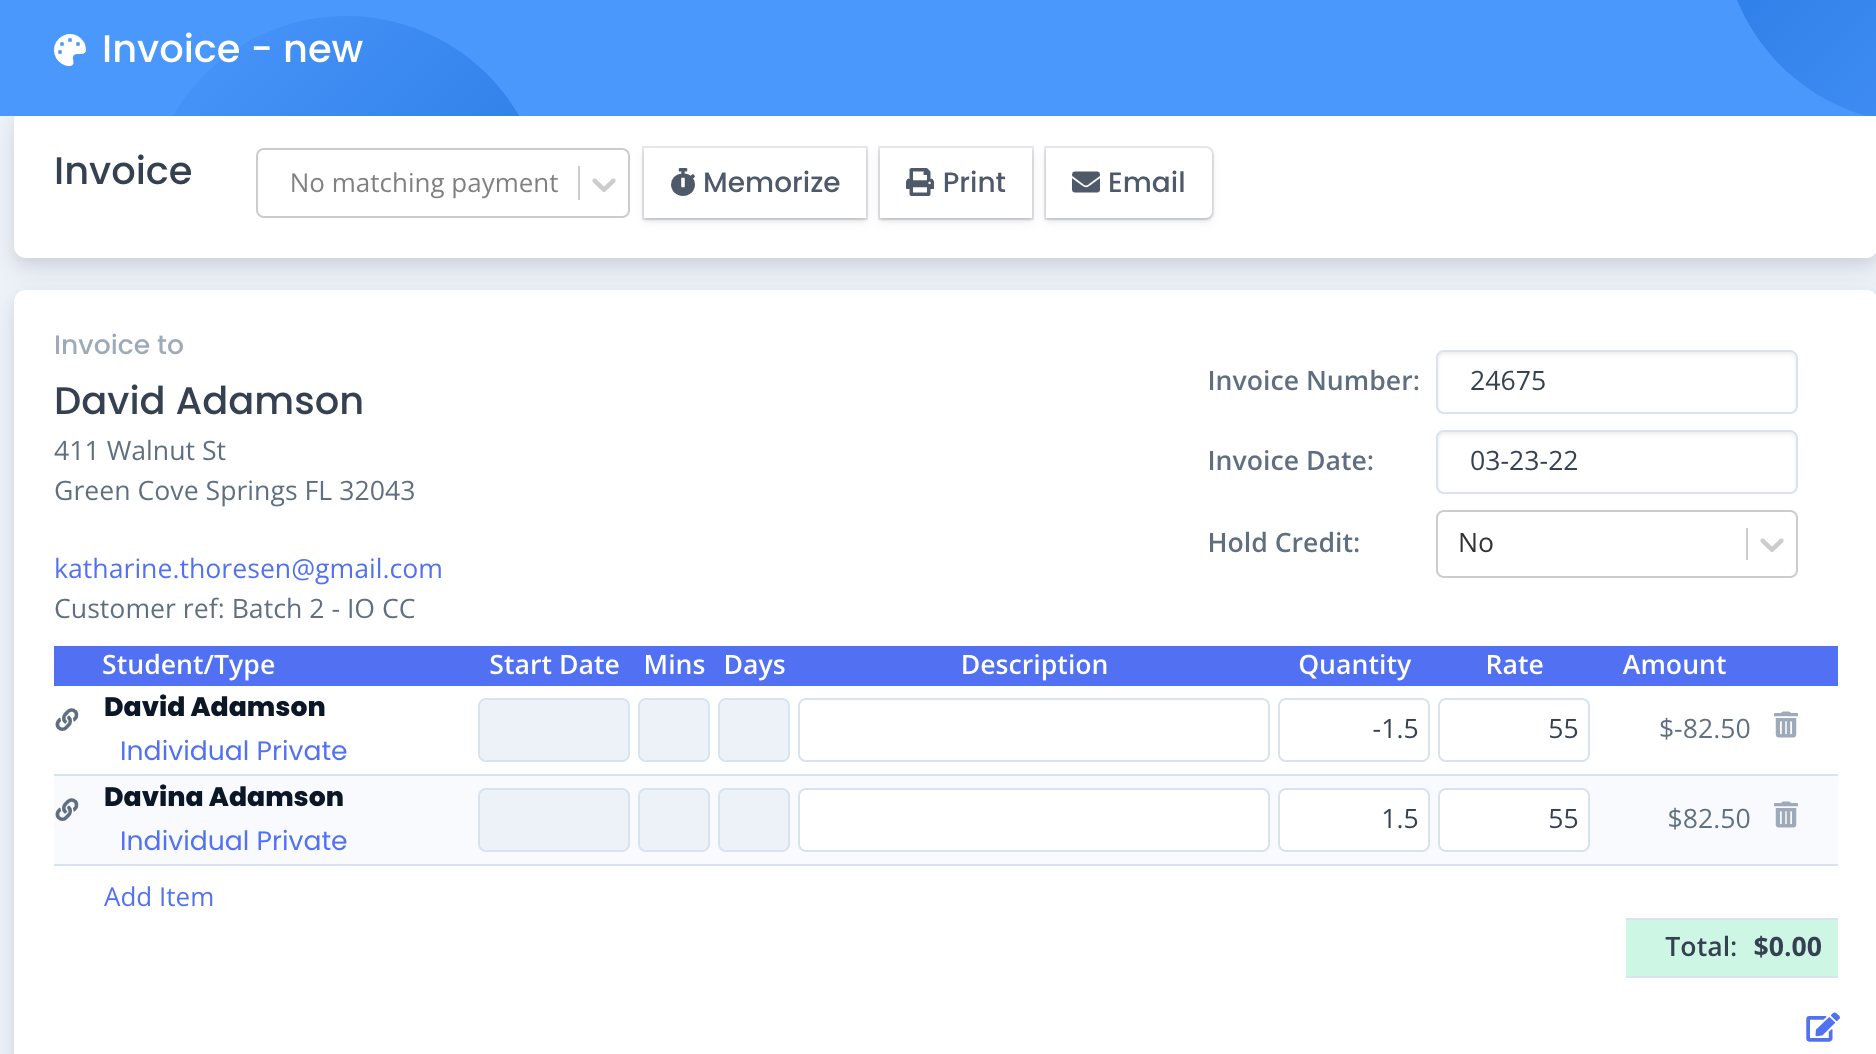Click the Green Cove Springs FL 32043 line
The image size is (1876, 1054).
[235, 491]
